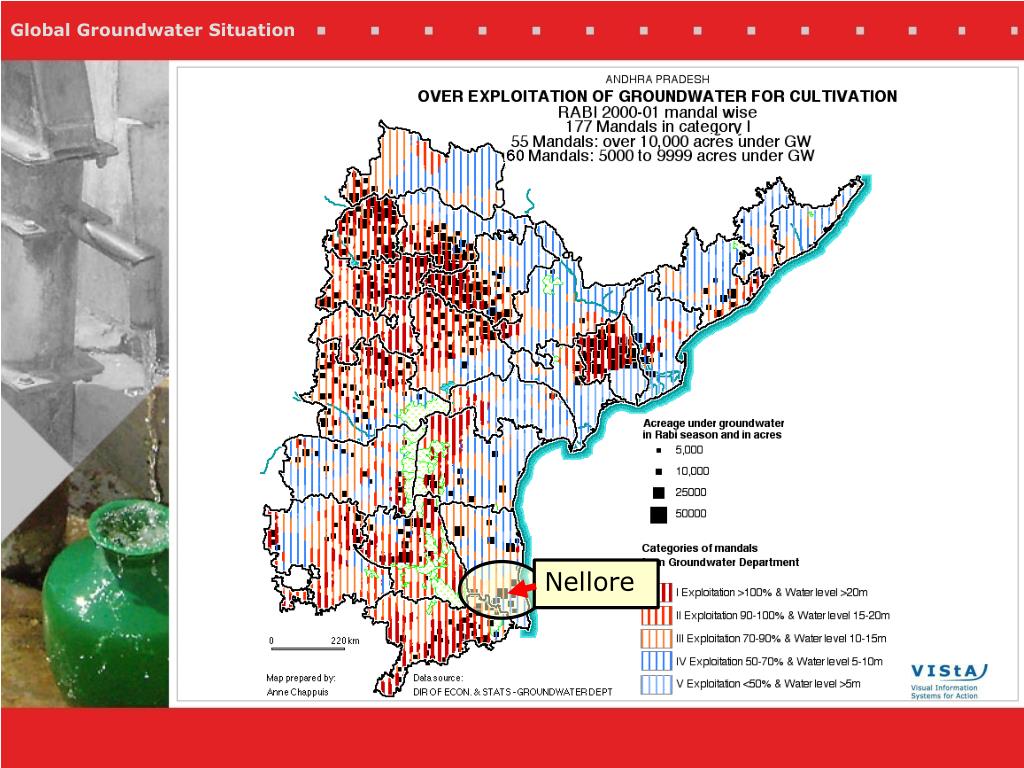Click the category IV blue striped swatch

click(656, 661)
